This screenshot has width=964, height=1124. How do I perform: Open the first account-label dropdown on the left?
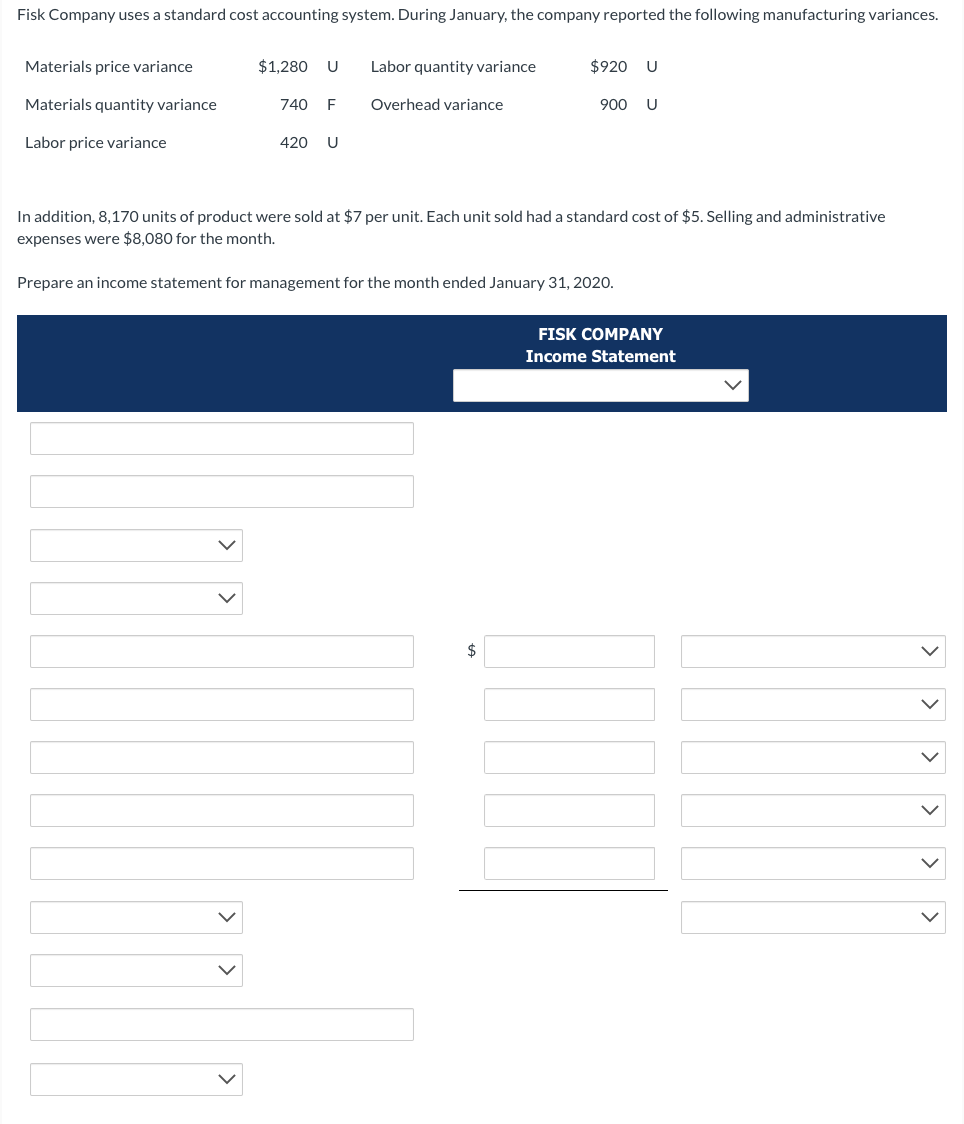(x=136, y=545)
